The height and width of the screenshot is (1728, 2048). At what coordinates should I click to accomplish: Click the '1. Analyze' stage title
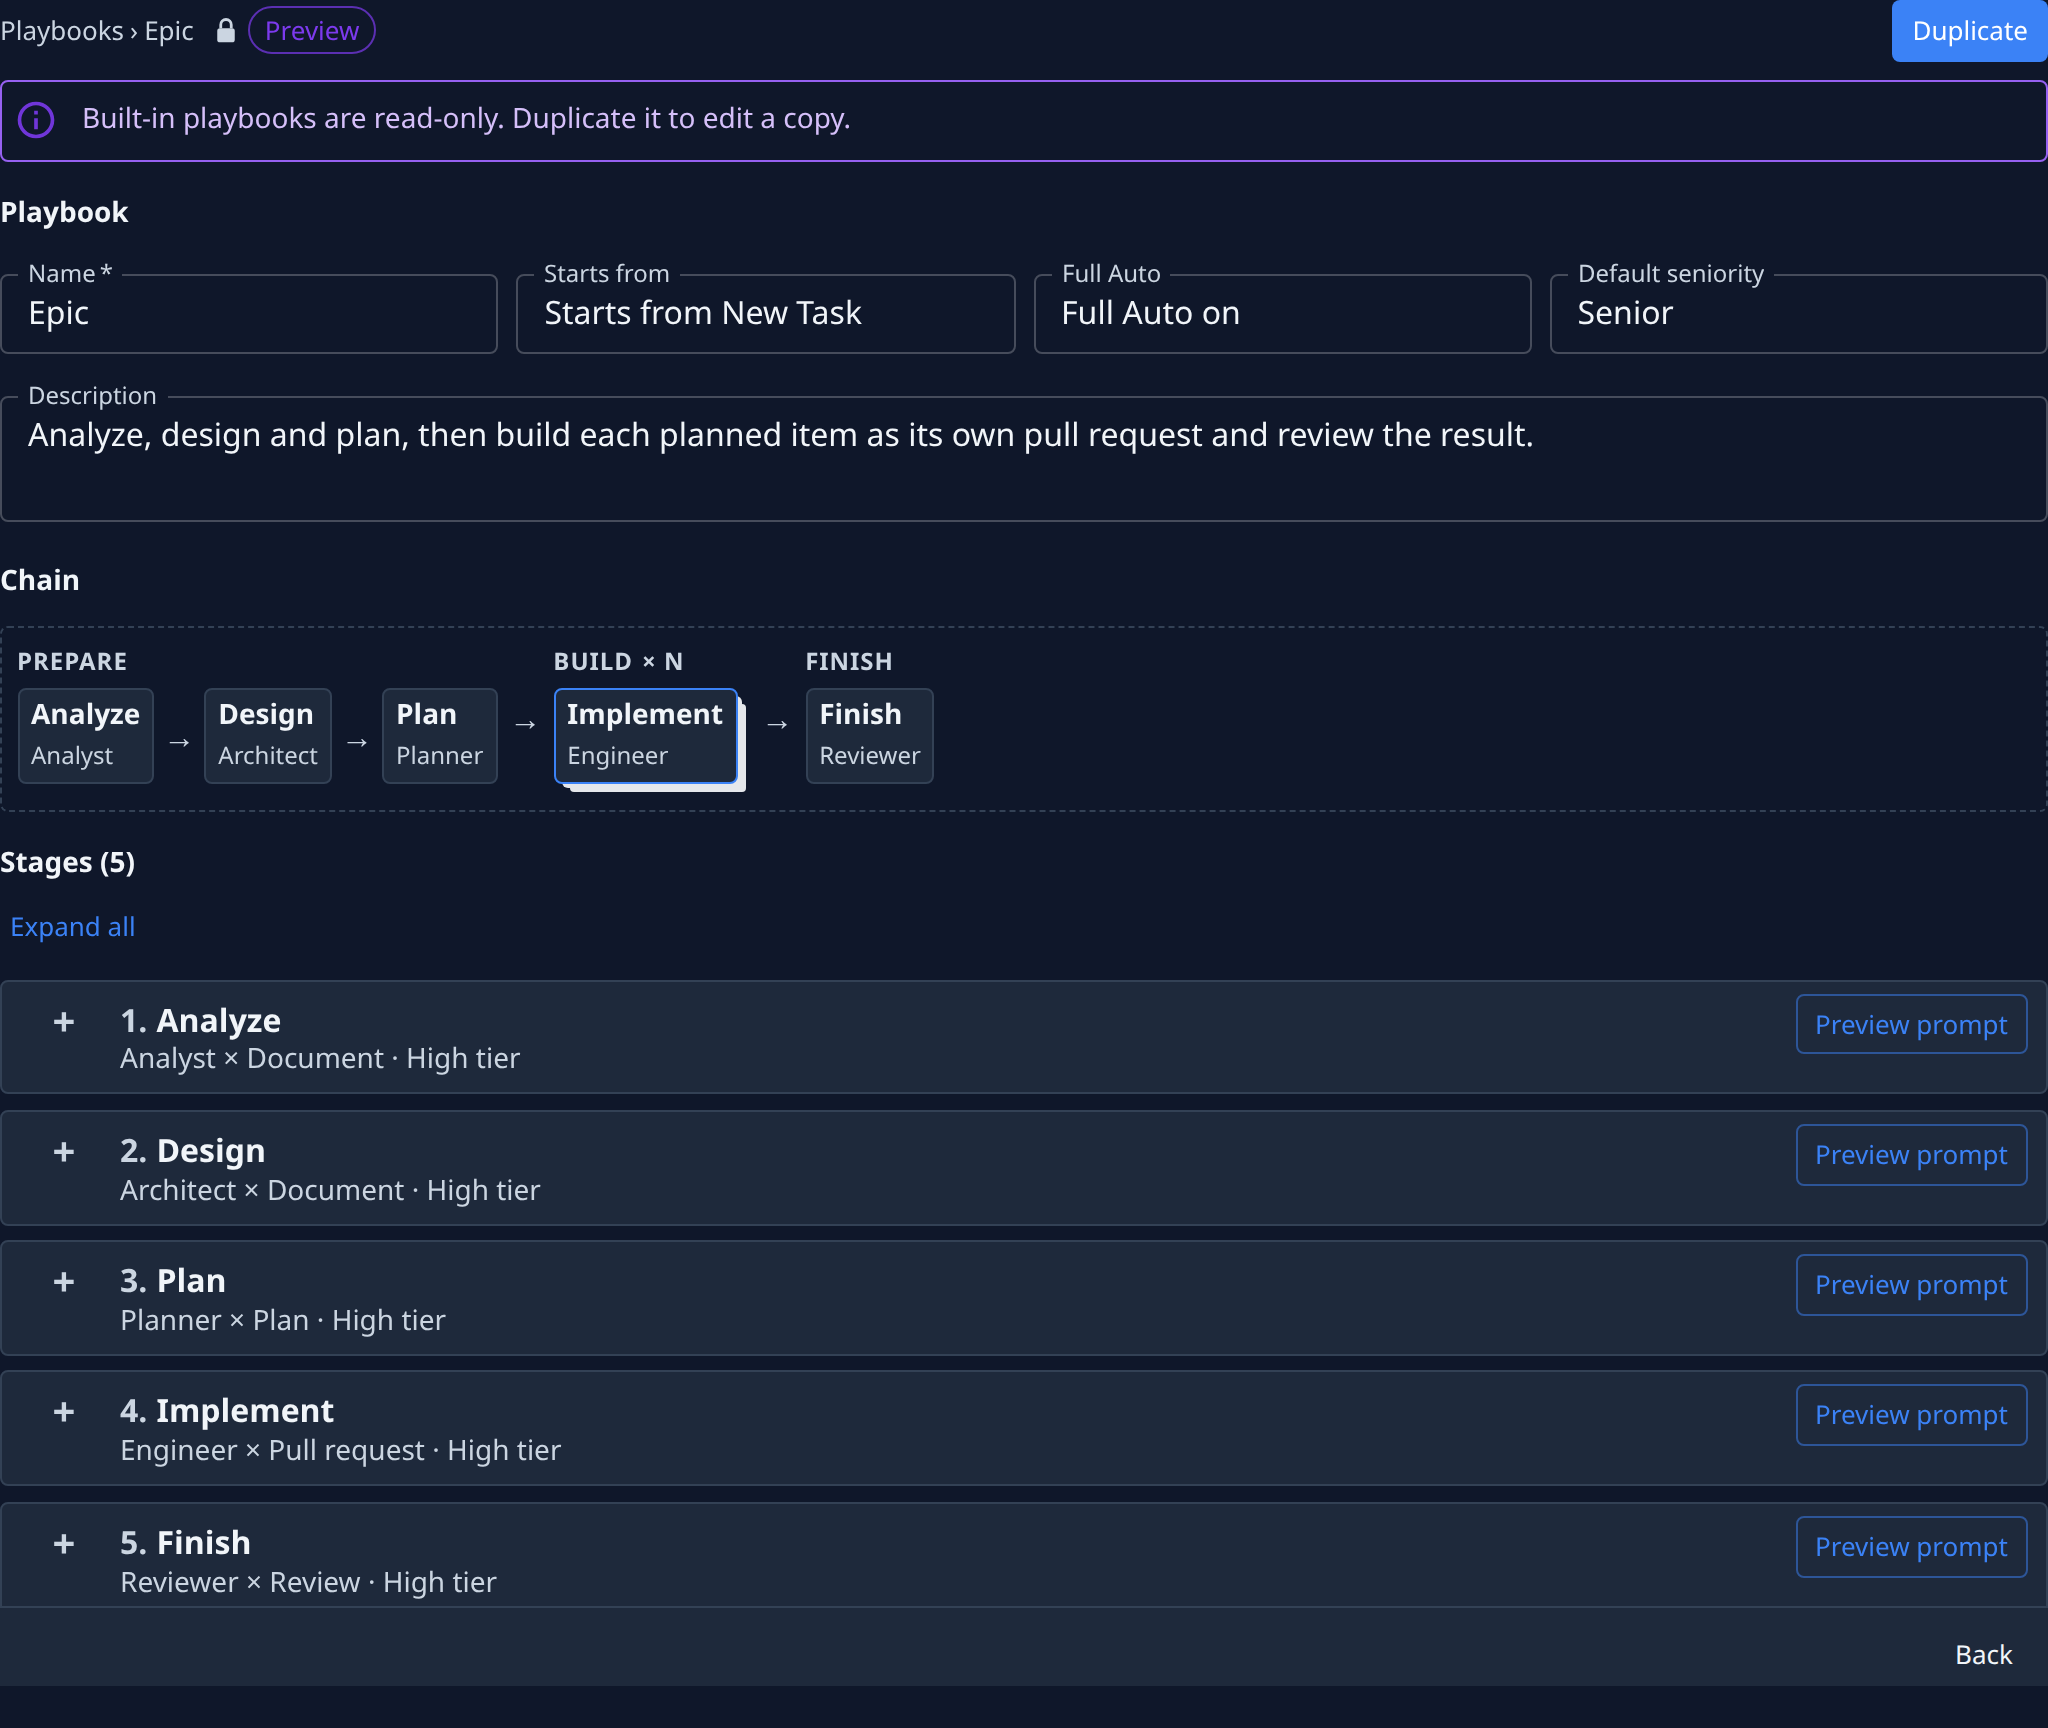(x=201, y=1021)
